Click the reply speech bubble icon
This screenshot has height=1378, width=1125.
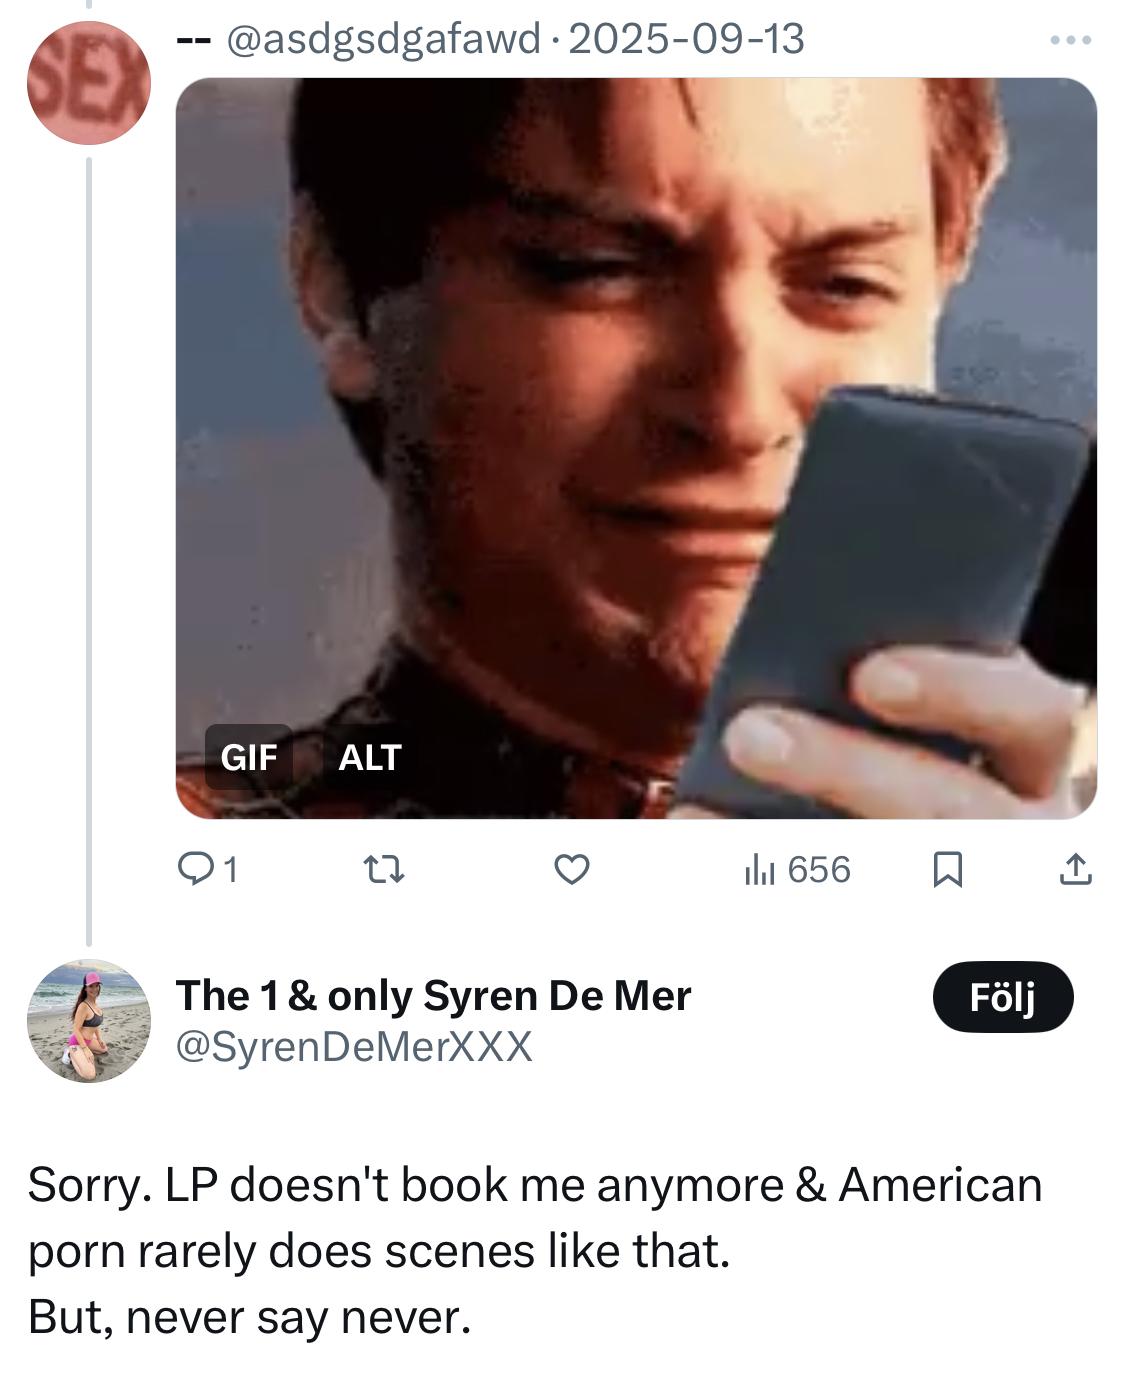click(x=191, y=870)
